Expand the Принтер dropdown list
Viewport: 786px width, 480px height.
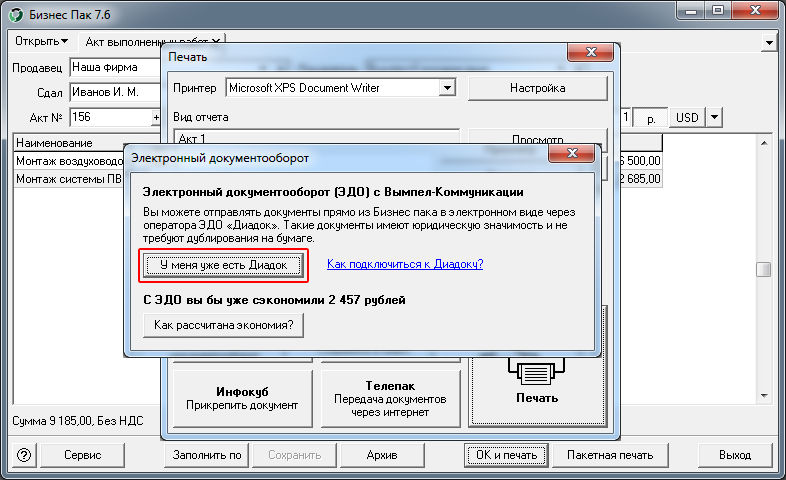447,88
